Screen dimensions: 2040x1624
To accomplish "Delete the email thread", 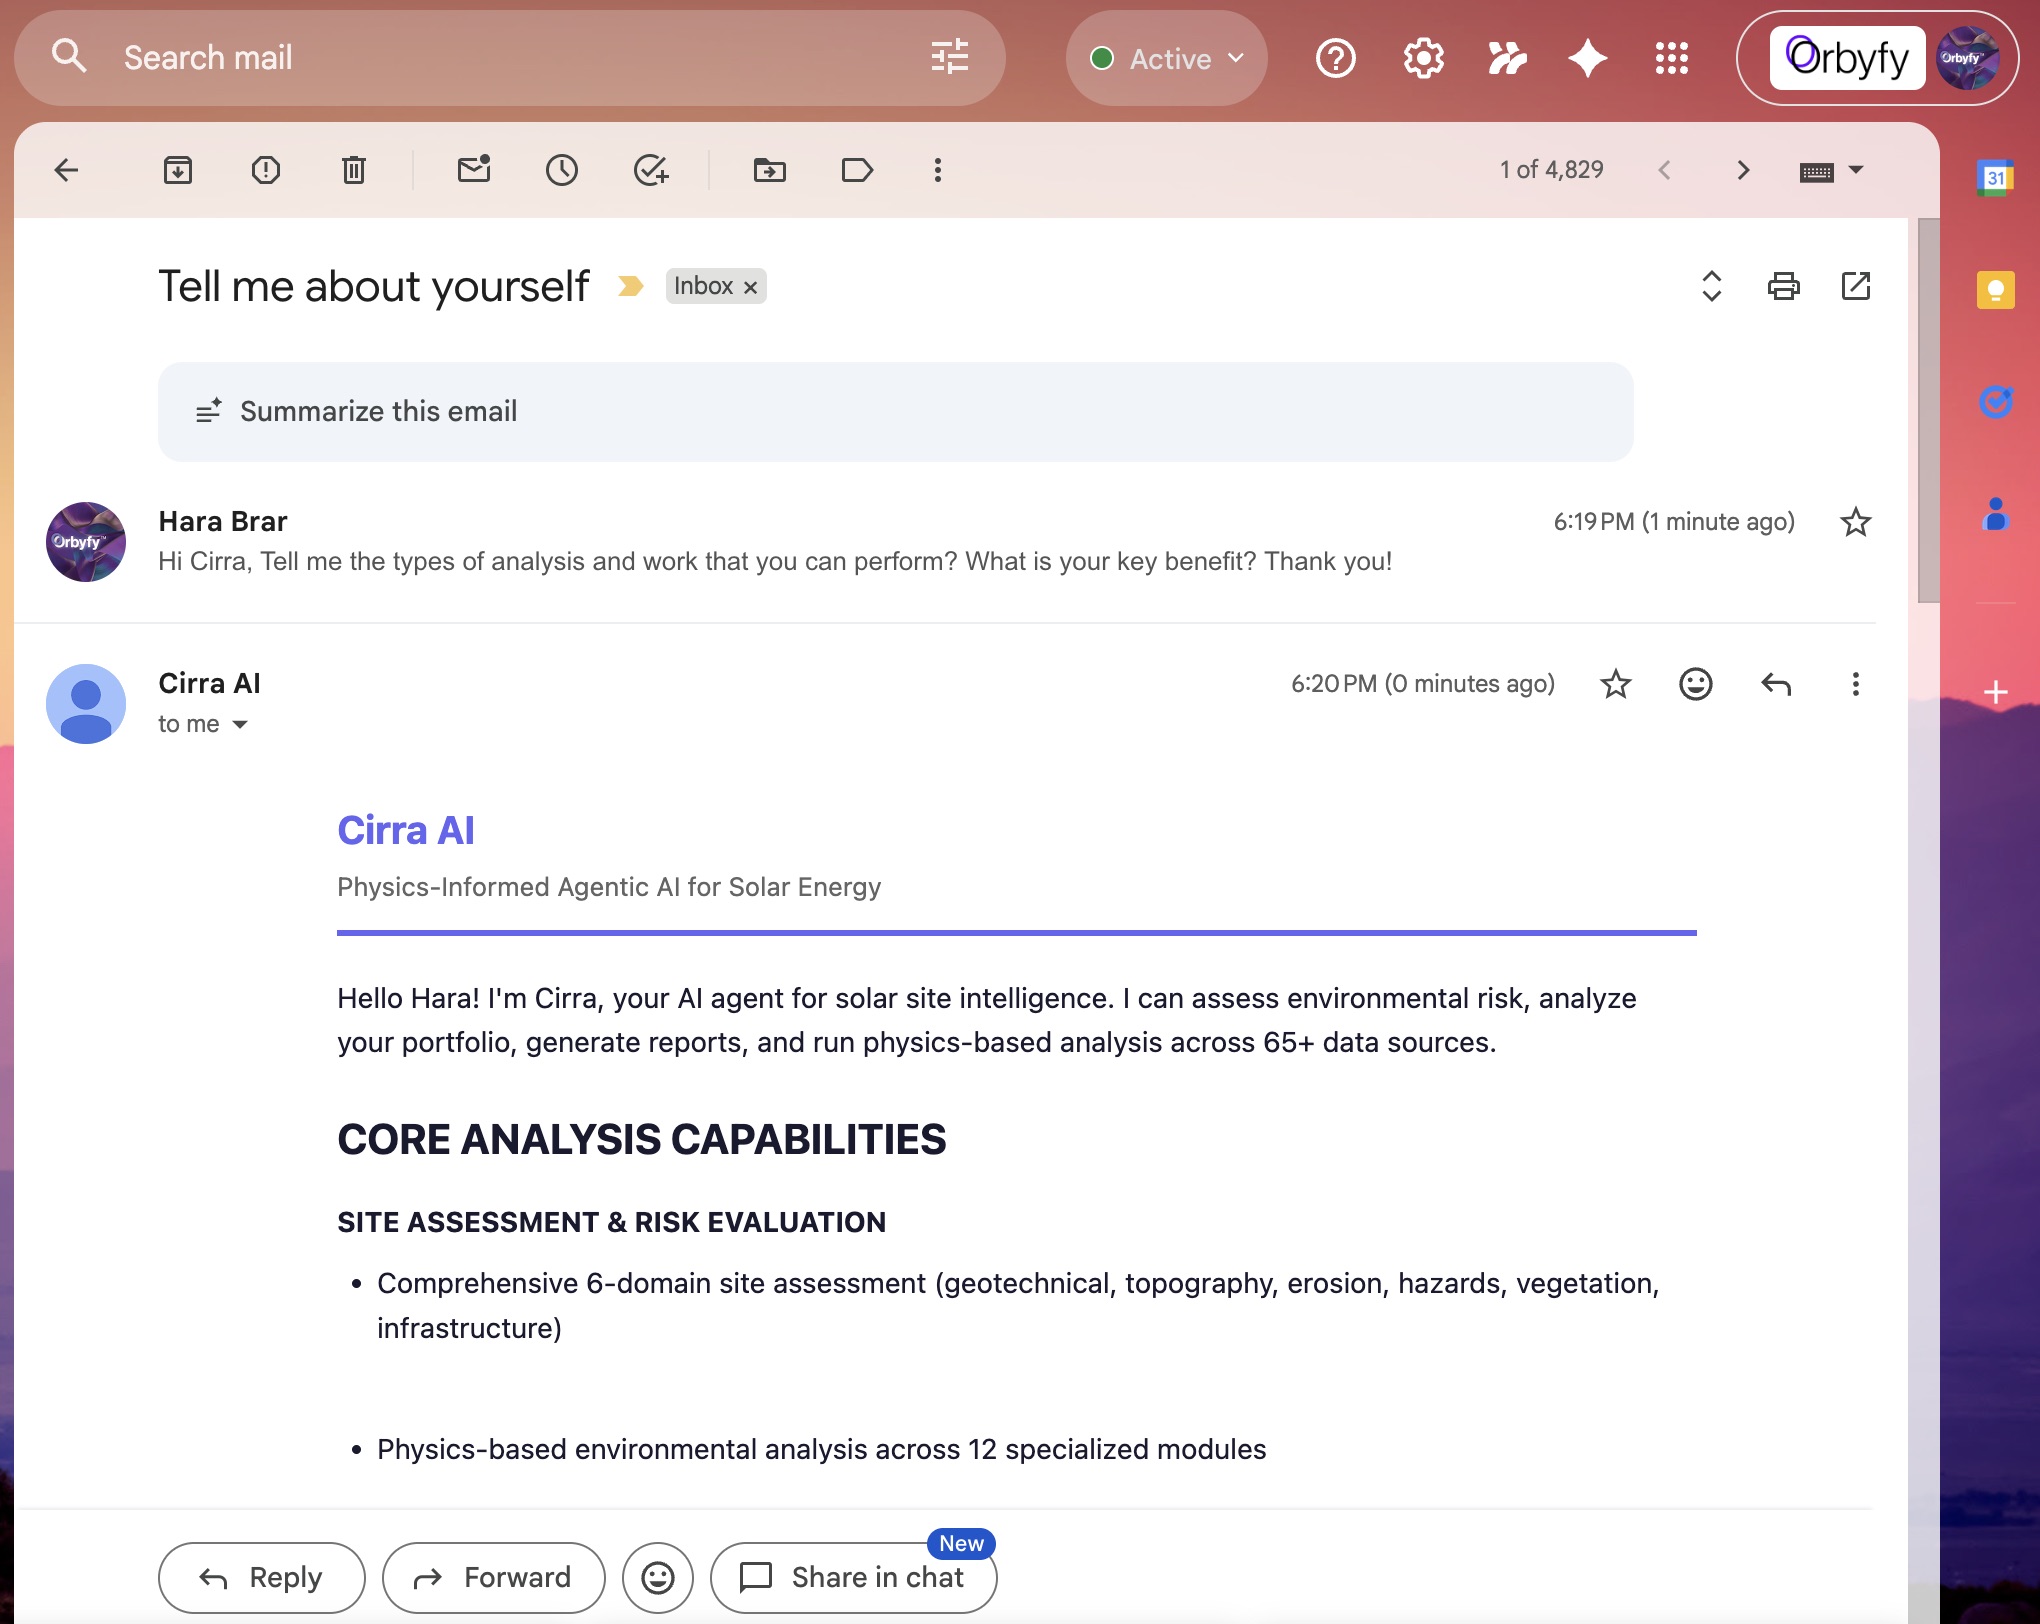I will (353, 170).
